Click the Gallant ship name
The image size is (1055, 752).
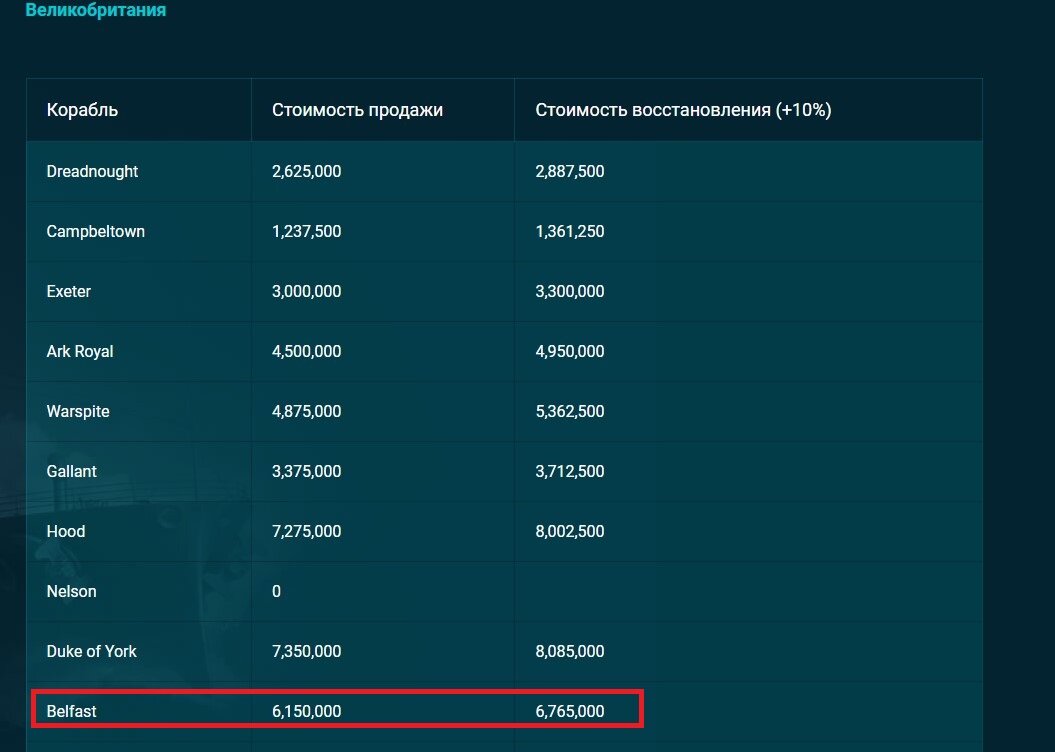click(x=71, y=471)
